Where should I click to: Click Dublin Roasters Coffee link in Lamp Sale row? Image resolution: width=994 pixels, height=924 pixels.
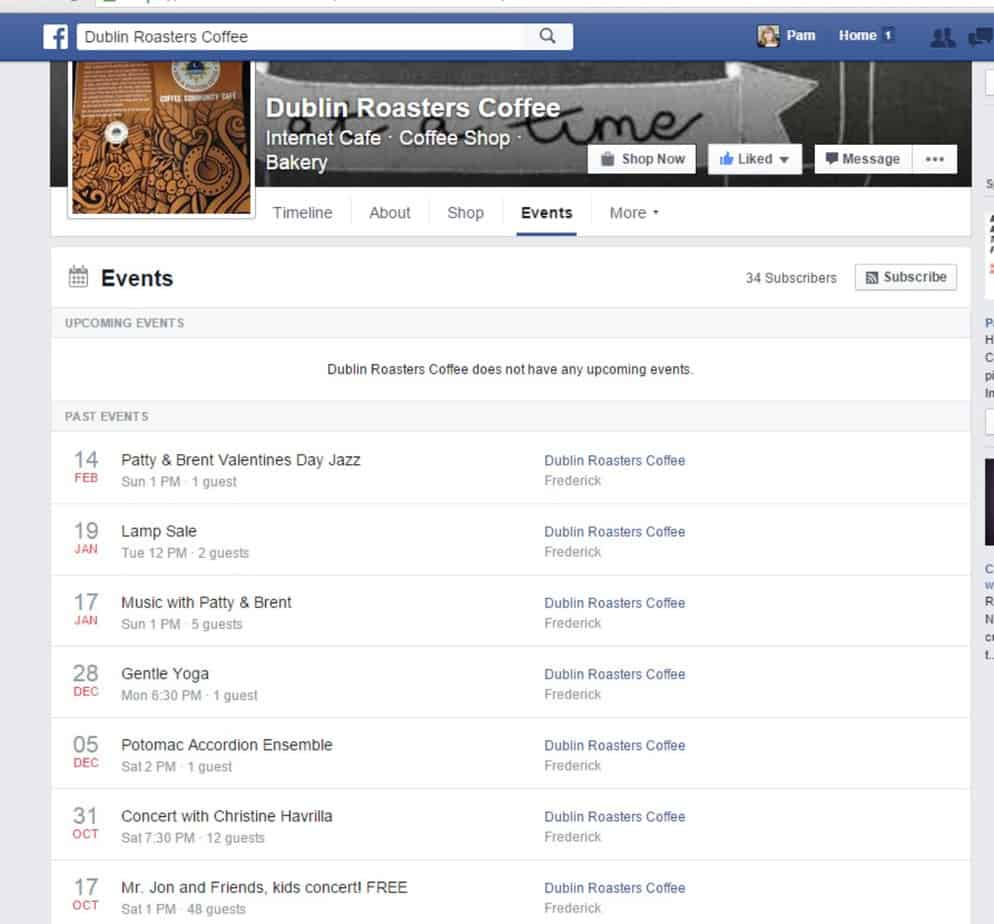click(614, 532)
